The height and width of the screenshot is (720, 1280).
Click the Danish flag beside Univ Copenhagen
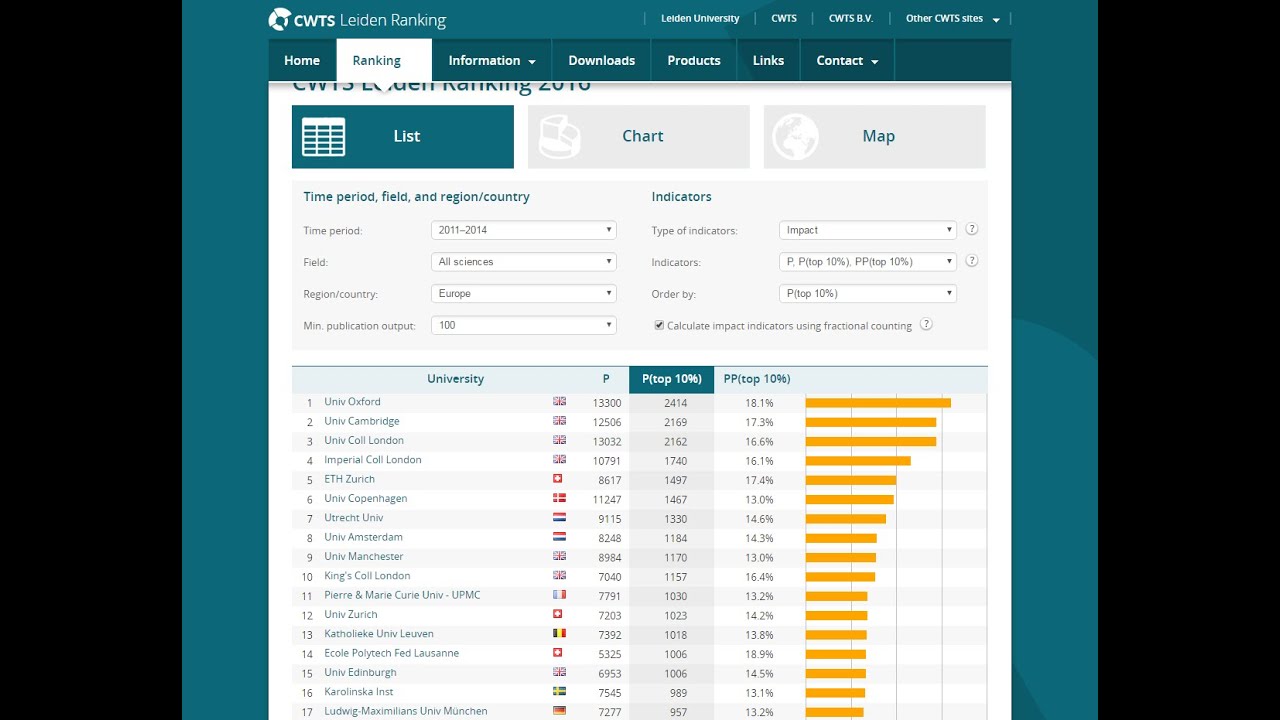(559, 498)
